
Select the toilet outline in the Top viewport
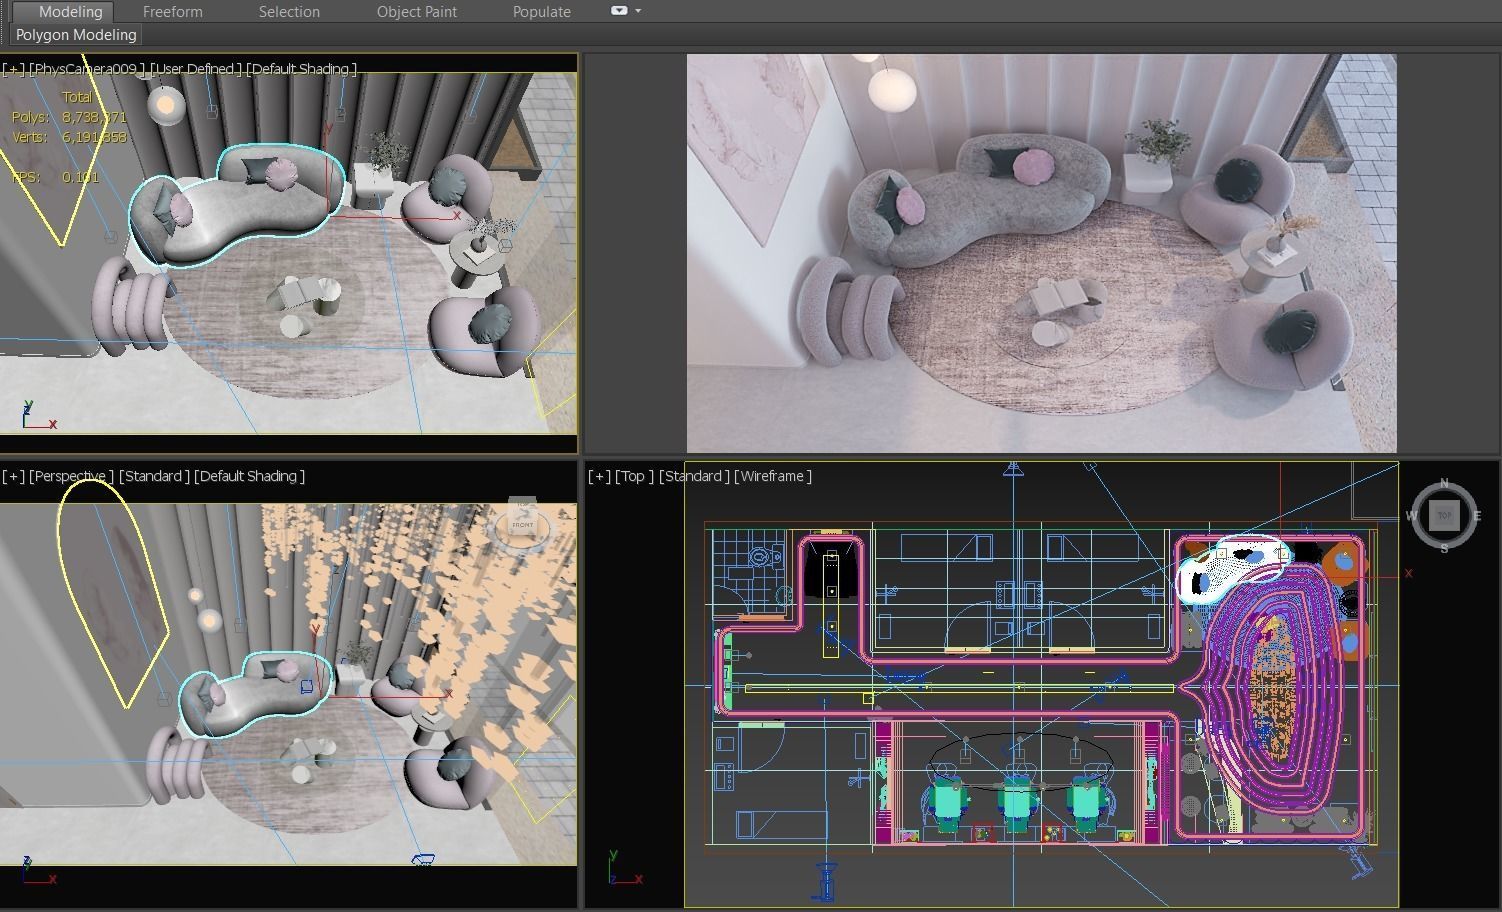[765, 557]
